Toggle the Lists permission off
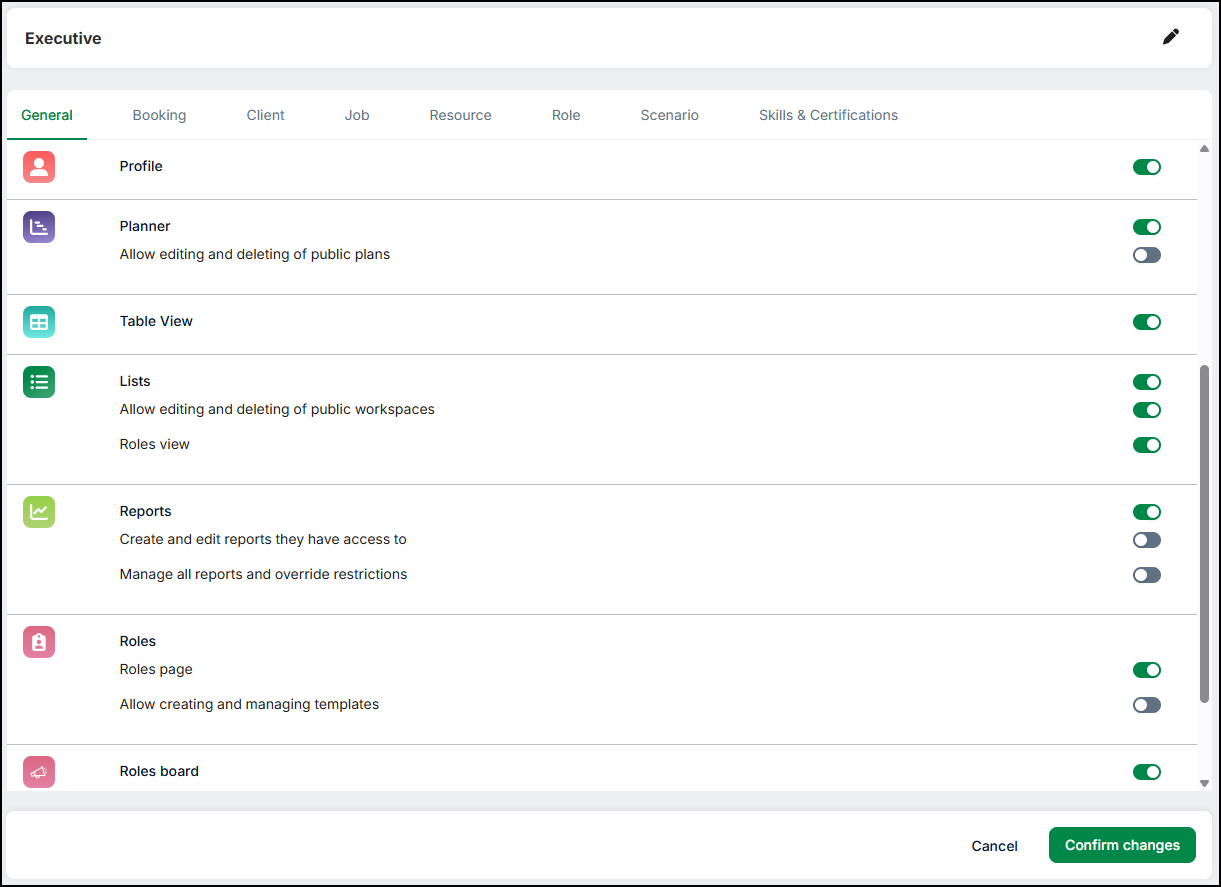This screenshot has width=1221, height=887. click(1147, 382)
